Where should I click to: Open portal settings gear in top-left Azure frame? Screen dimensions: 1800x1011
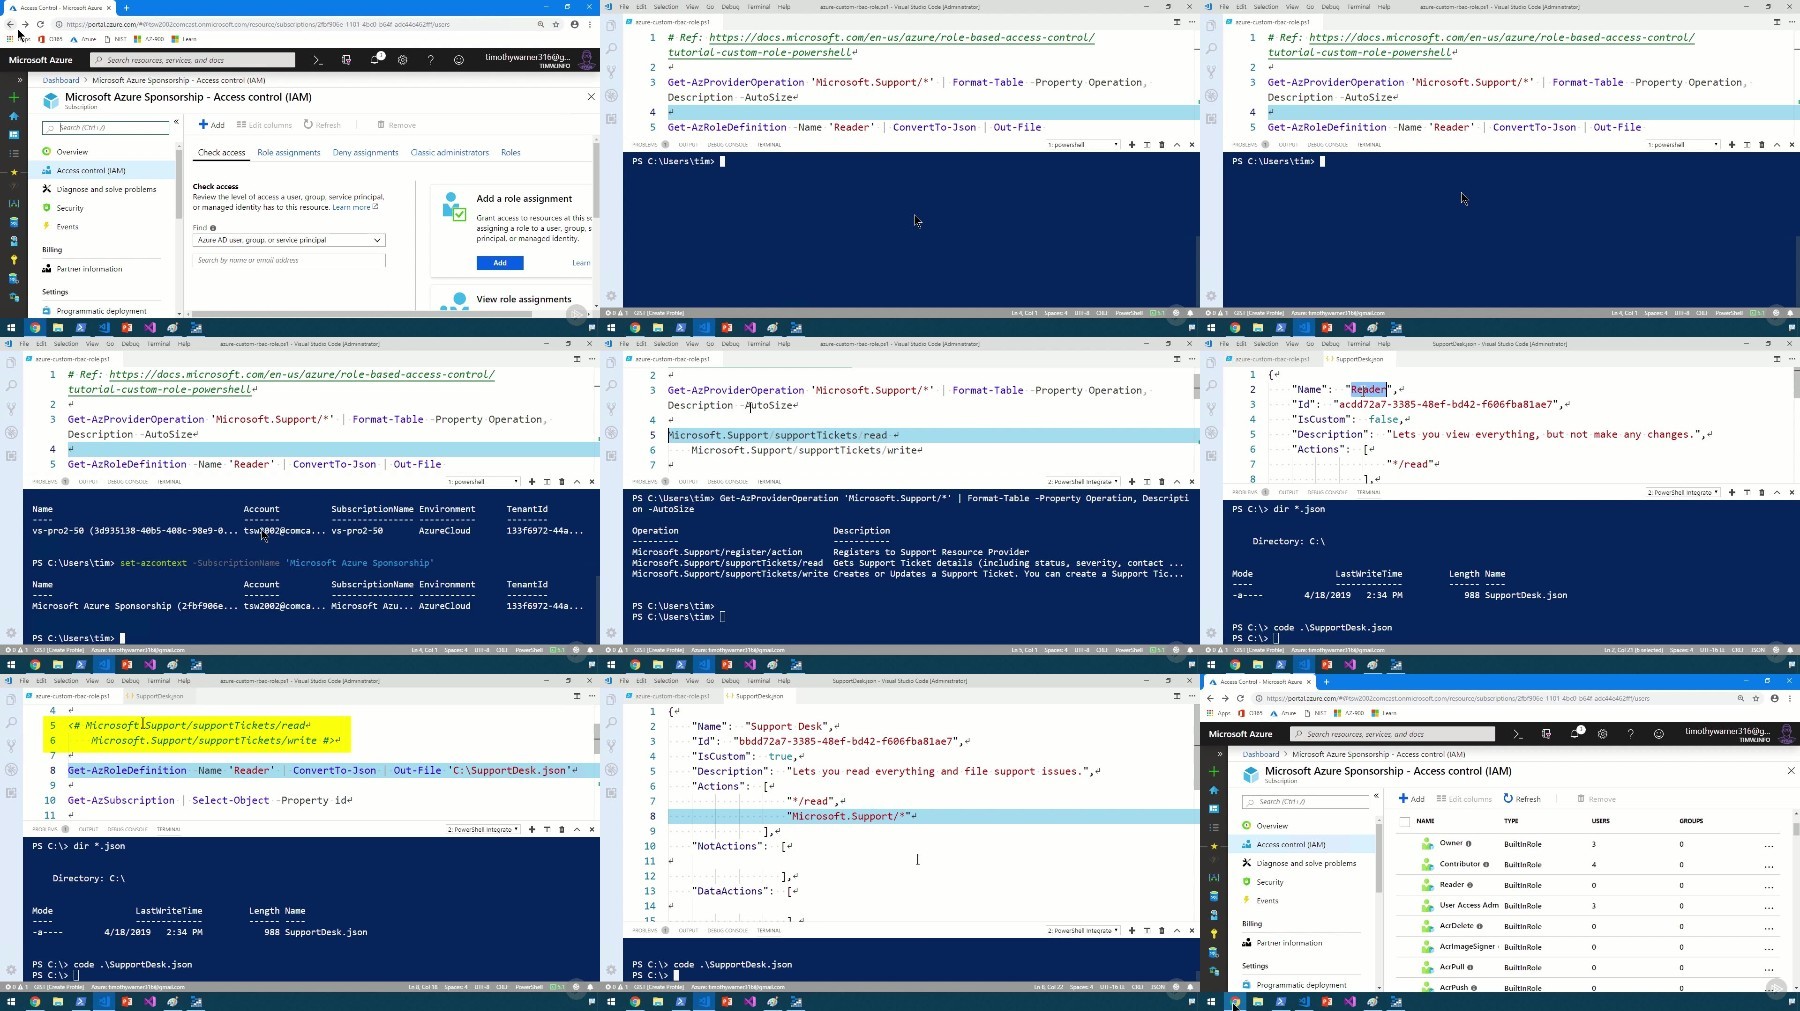pyautogui.click(x=403, y=60)
